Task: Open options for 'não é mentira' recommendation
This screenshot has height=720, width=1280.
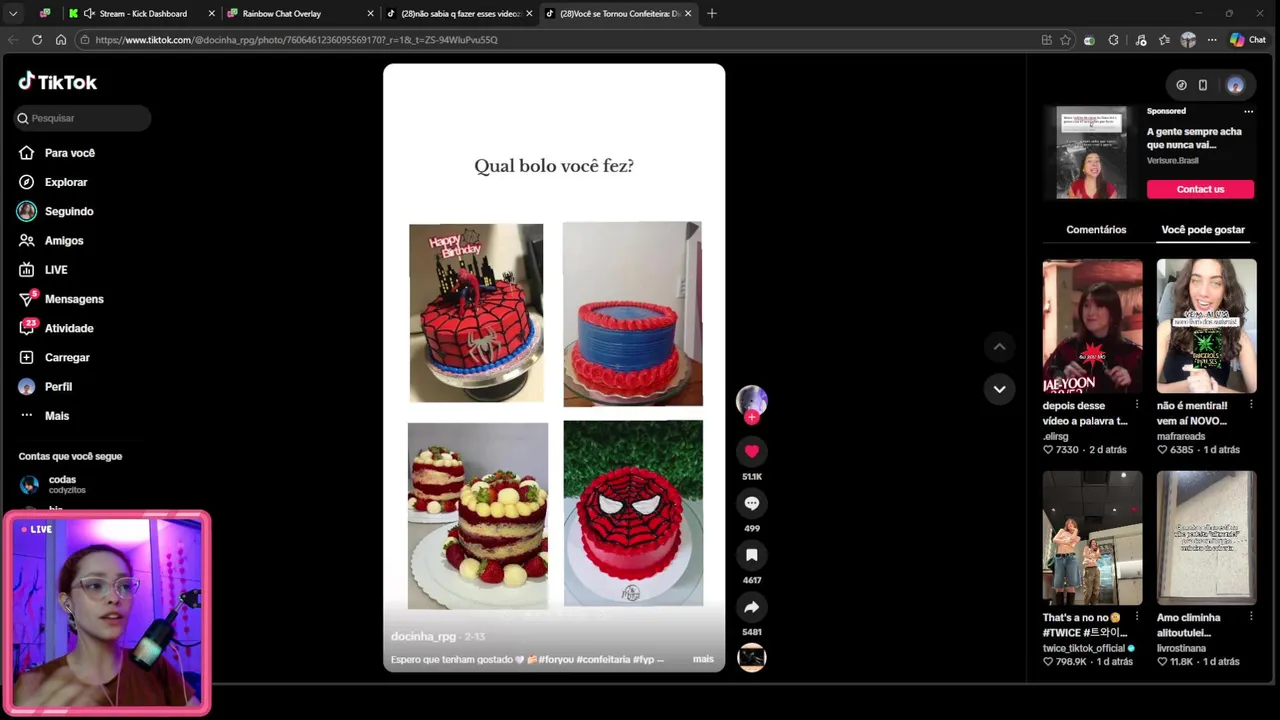Action: (x=1251, y=405)
